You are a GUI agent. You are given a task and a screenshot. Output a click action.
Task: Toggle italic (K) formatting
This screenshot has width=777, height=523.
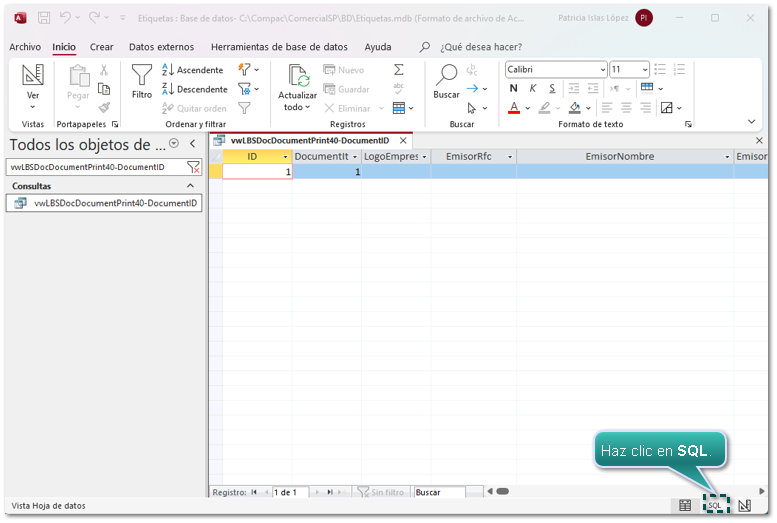pyautogui.click(x=531, y=89)
